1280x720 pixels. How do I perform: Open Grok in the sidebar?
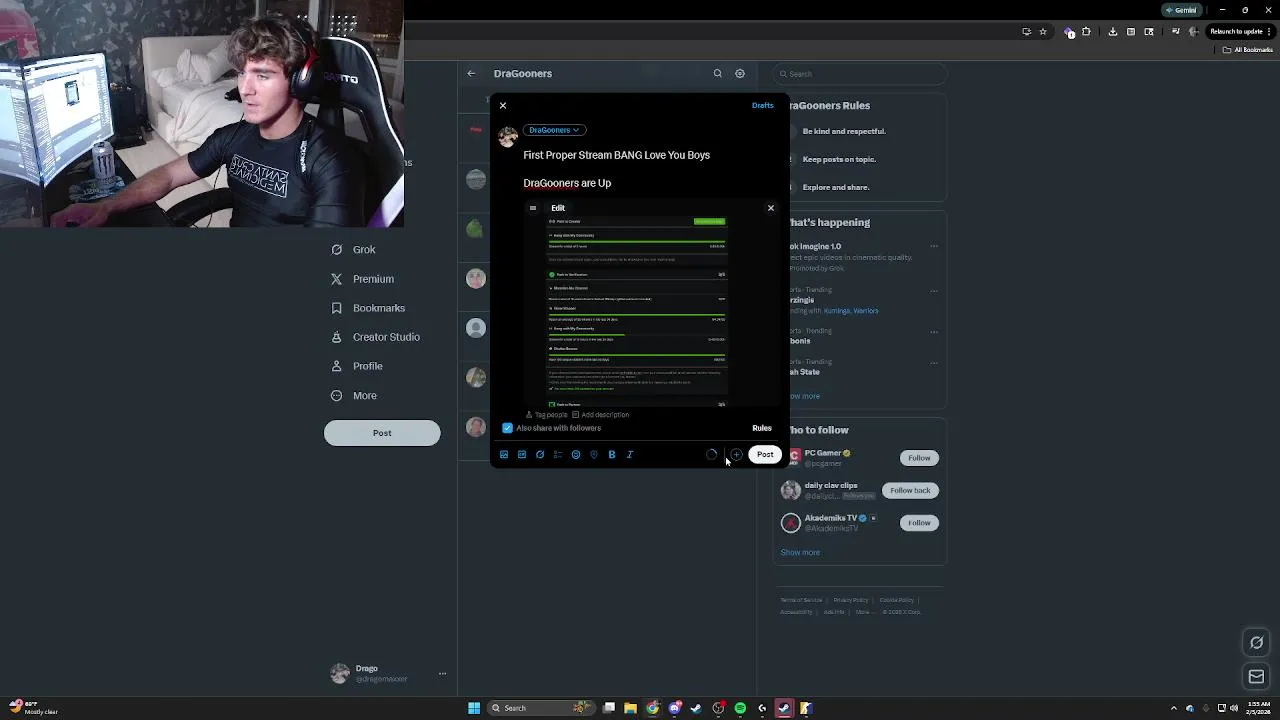pyautogui.click(x=353, y=250)
